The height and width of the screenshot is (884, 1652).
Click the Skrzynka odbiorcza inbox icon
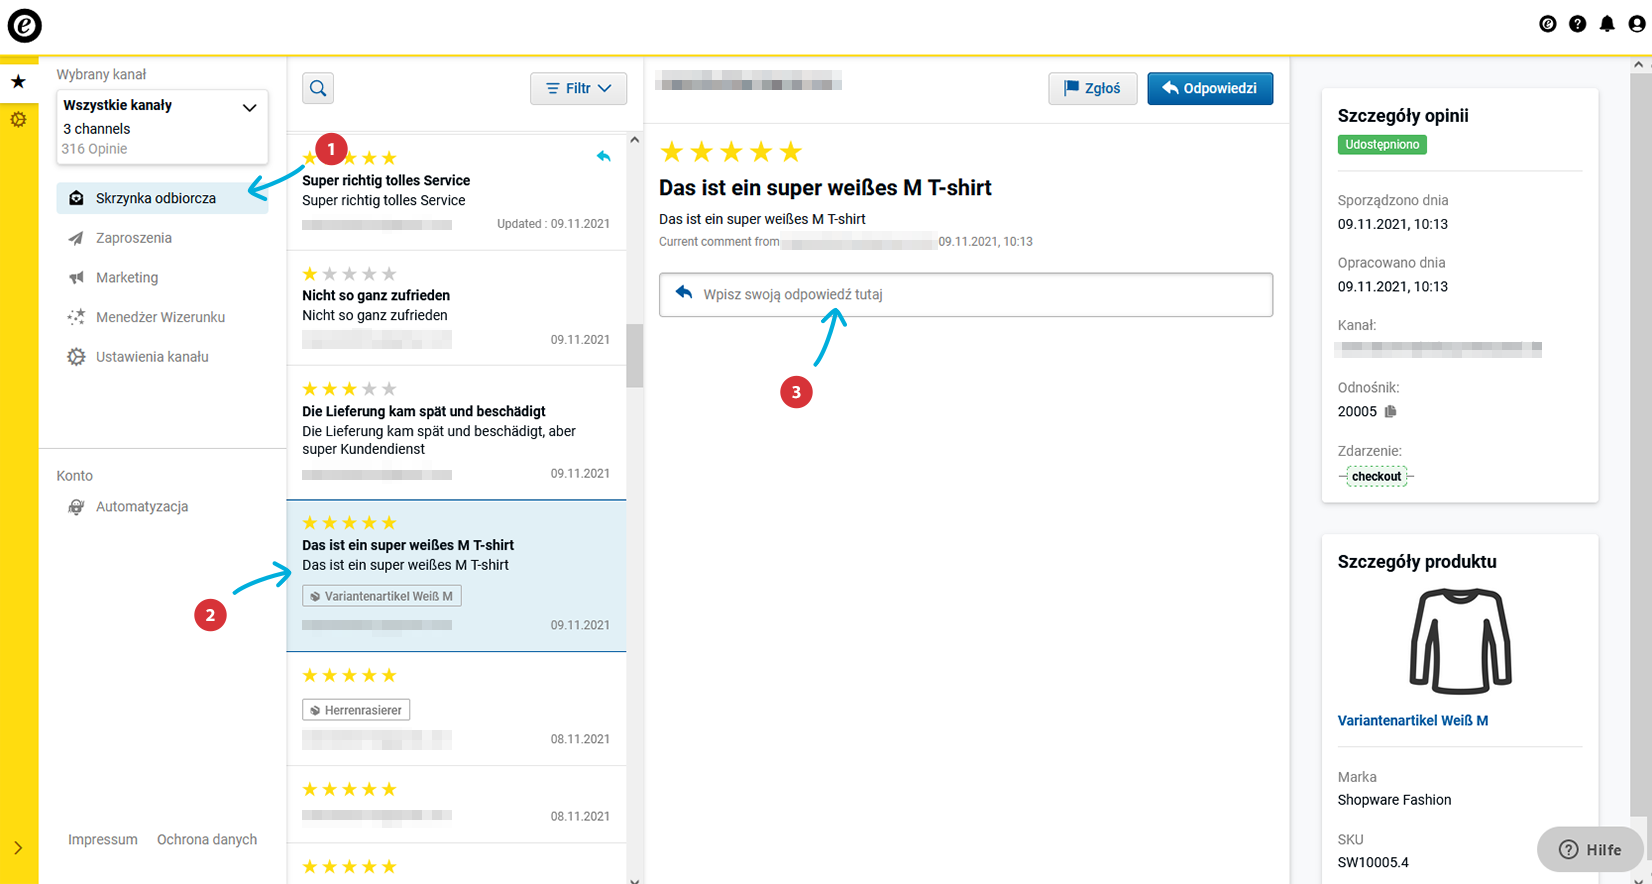[76, 198]
